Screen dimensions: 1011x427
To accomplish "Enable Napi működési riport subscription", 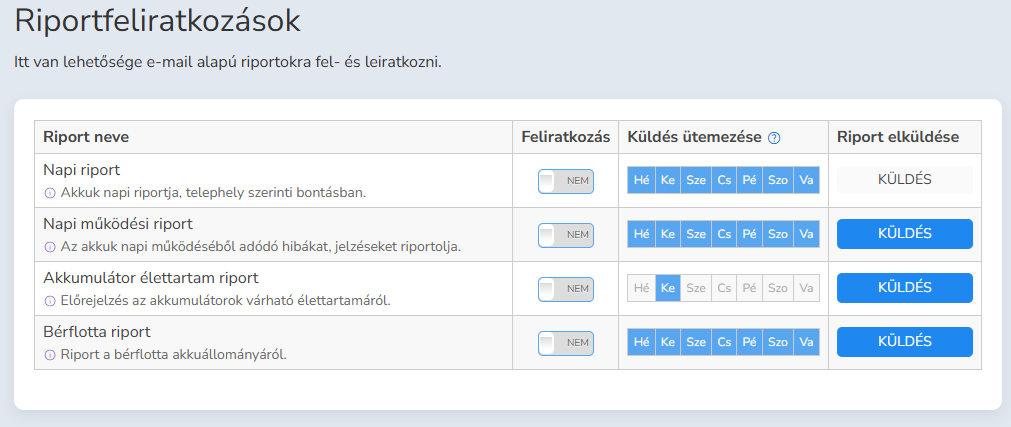I will 566,235.
